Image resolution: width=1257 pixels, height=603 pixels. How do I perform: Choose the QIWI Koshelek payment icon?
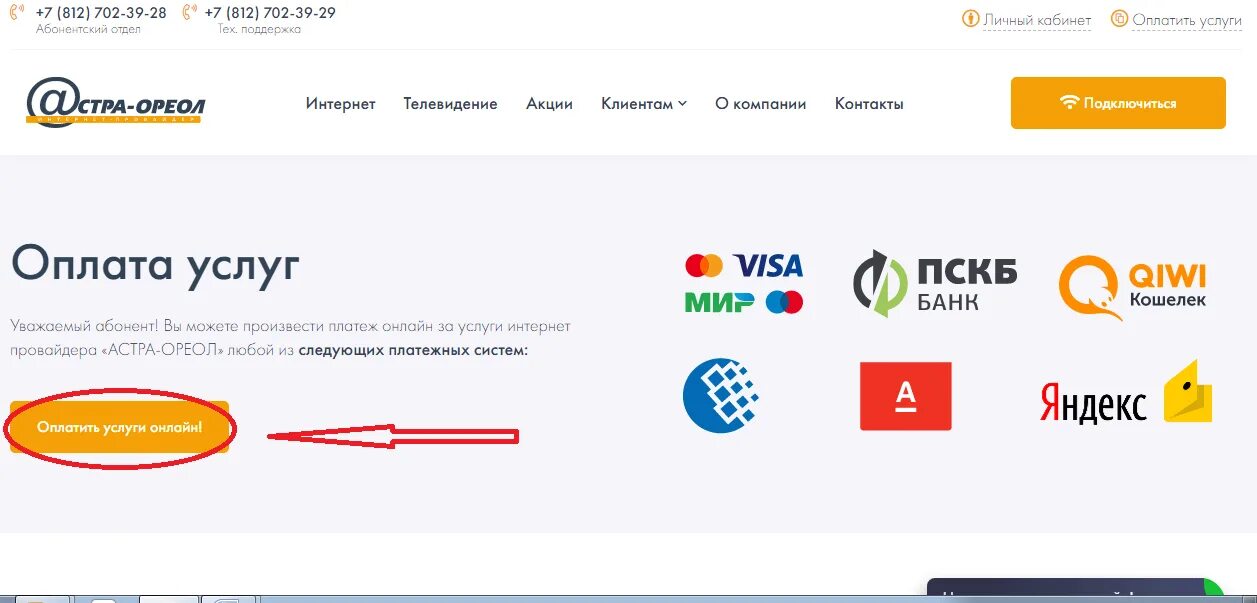[1133, 287]
